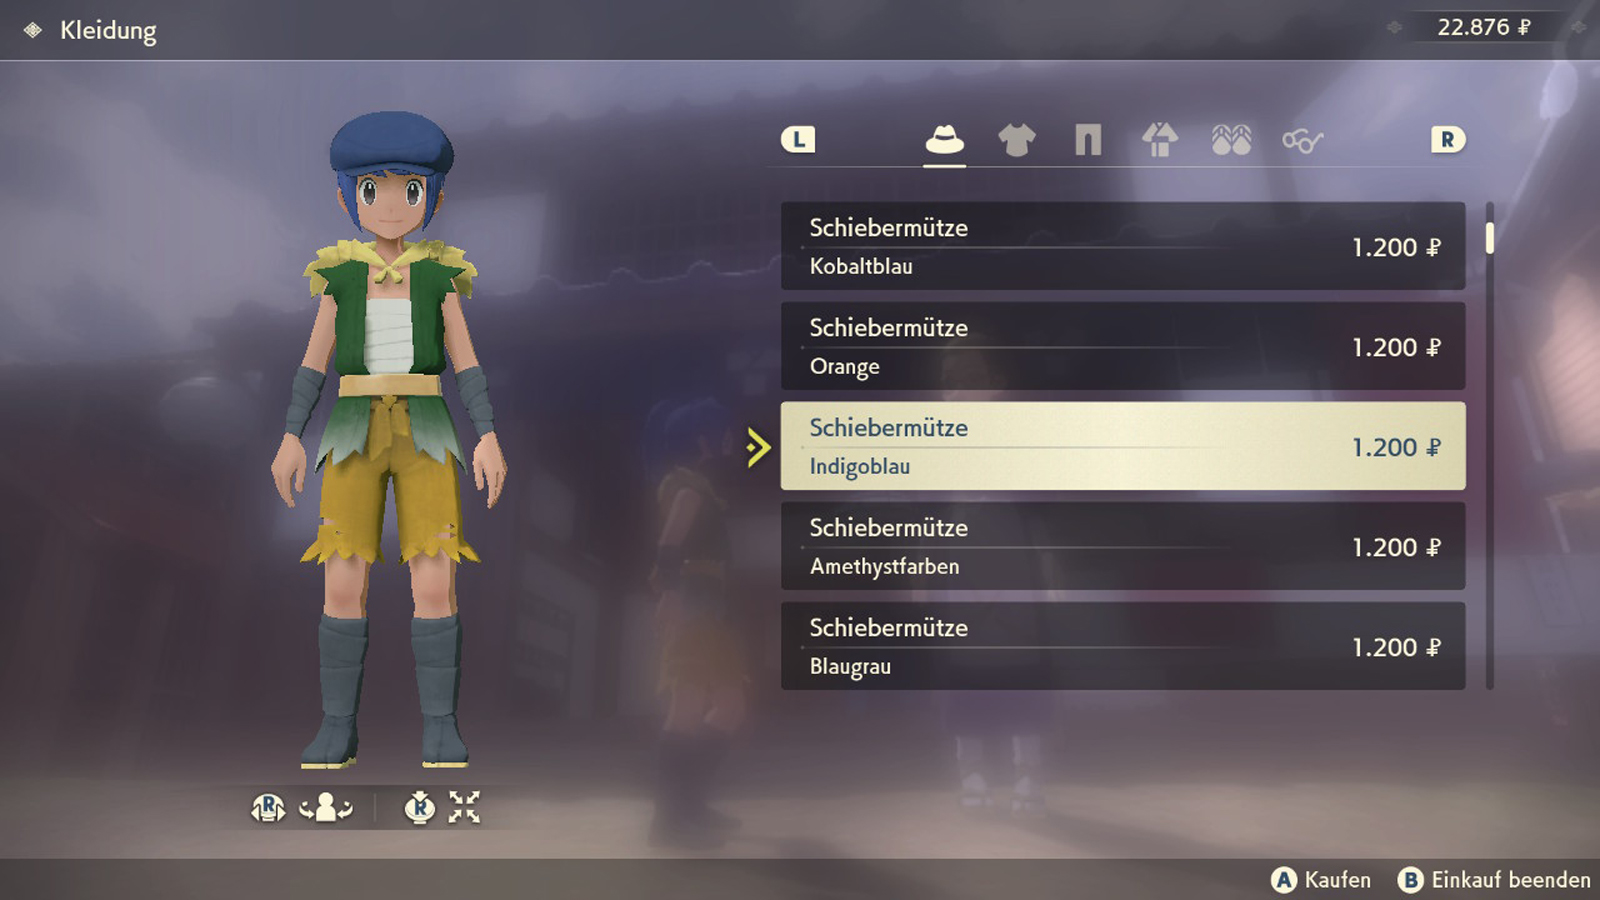
Task: Click the Blaugrau hat price 1.200
Action: (x=1396, y=647)
